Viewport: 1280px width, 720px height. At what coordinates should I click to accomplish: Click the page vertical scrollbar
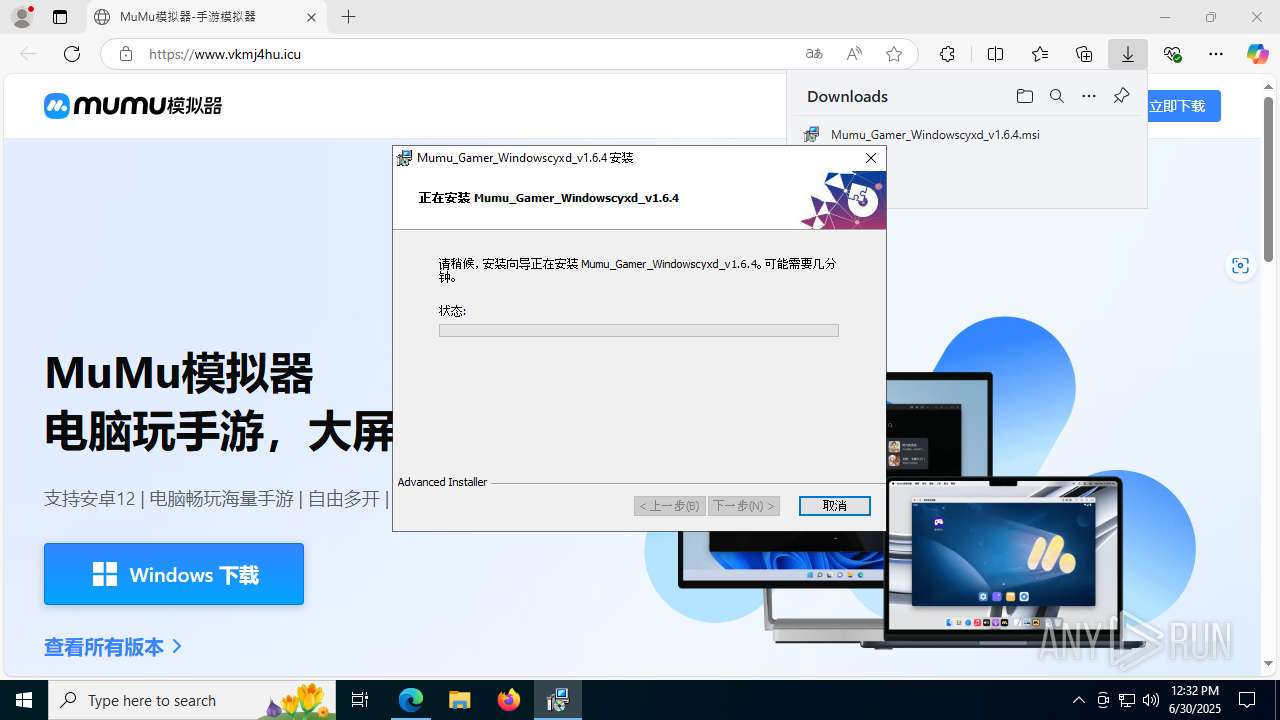tap(1269, 180)
